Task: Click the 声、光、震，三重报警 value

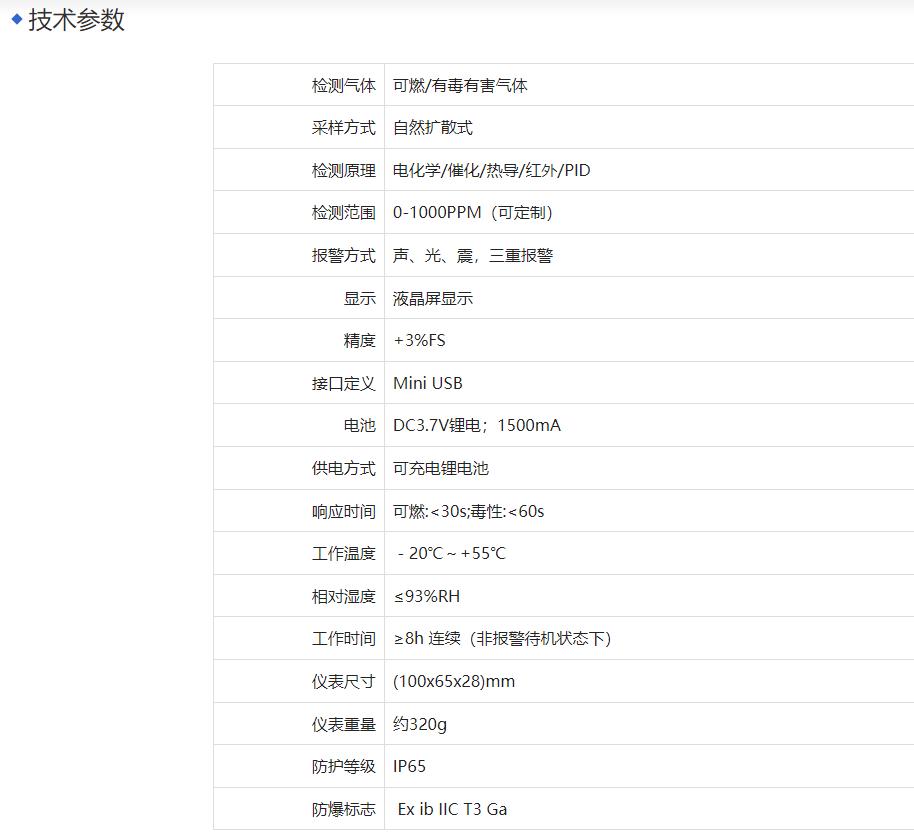Action: coord(472,256)
